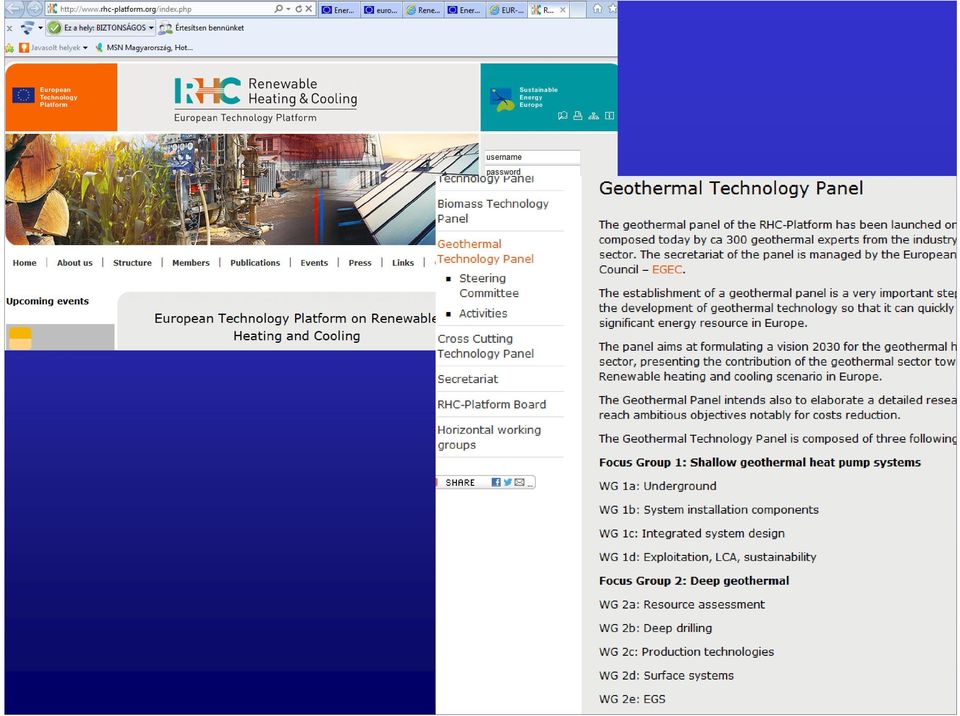Click the header banner photo collage
The height and width of the screenshot is (716, 960).
click(242, 189)
